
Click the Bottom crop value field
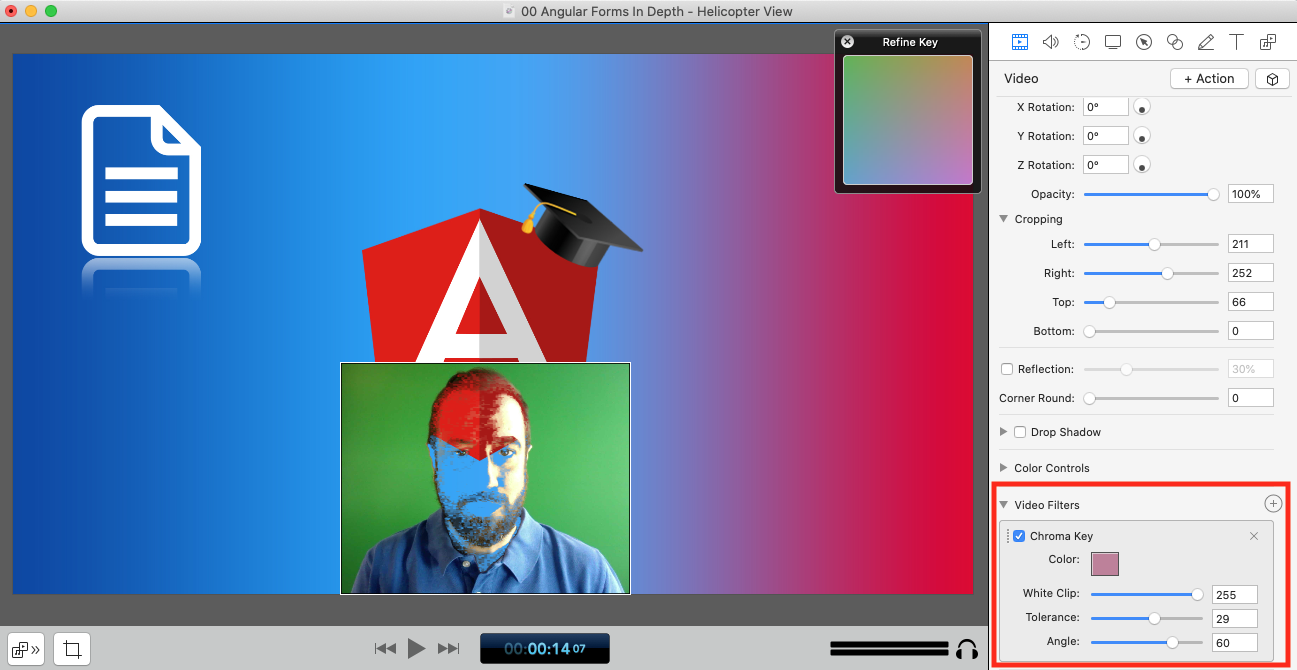1250,331
